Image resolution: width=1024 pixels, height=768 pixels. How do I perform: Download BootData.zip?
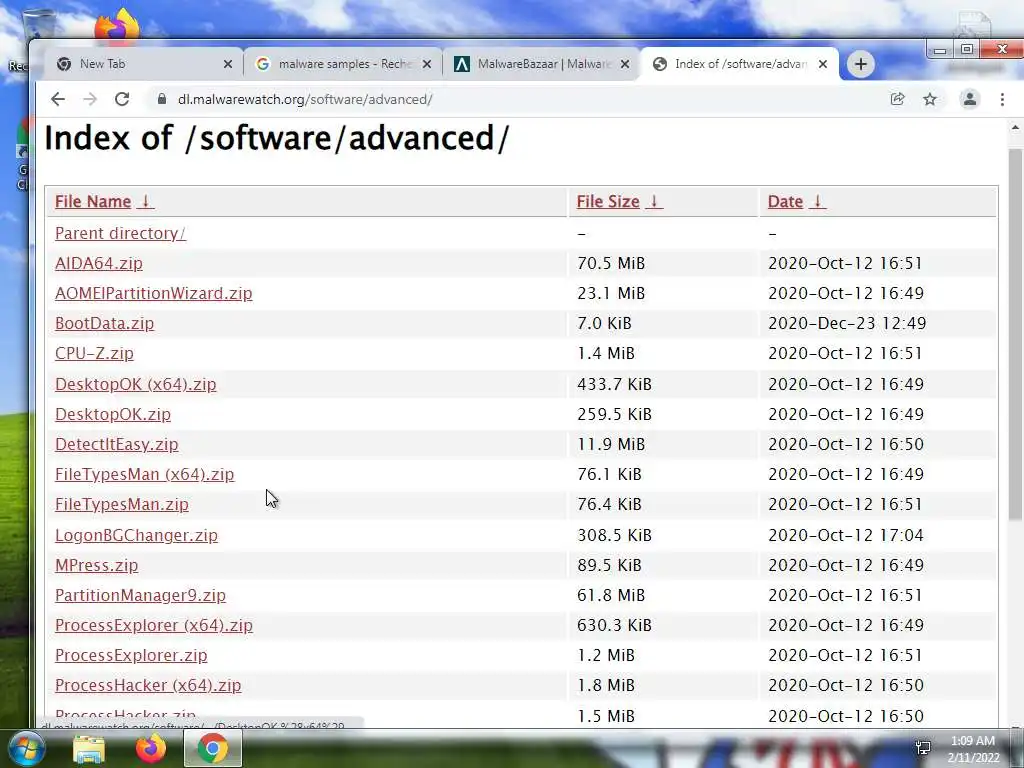click(x=104, y=323)
